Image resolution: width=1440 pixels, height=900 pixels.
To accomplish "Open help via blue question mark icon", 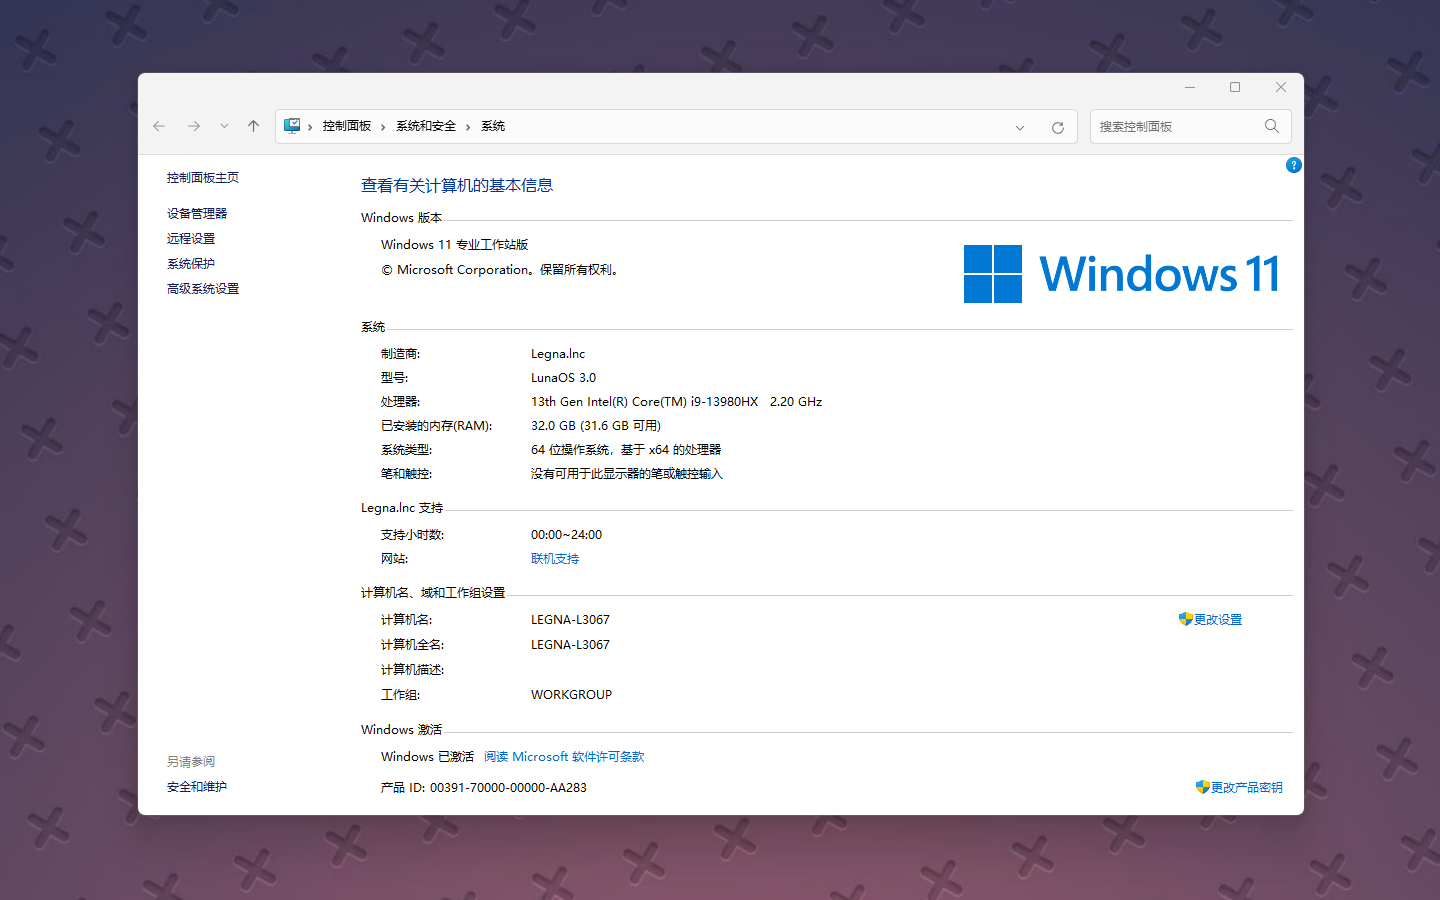I will [1293, 165].
